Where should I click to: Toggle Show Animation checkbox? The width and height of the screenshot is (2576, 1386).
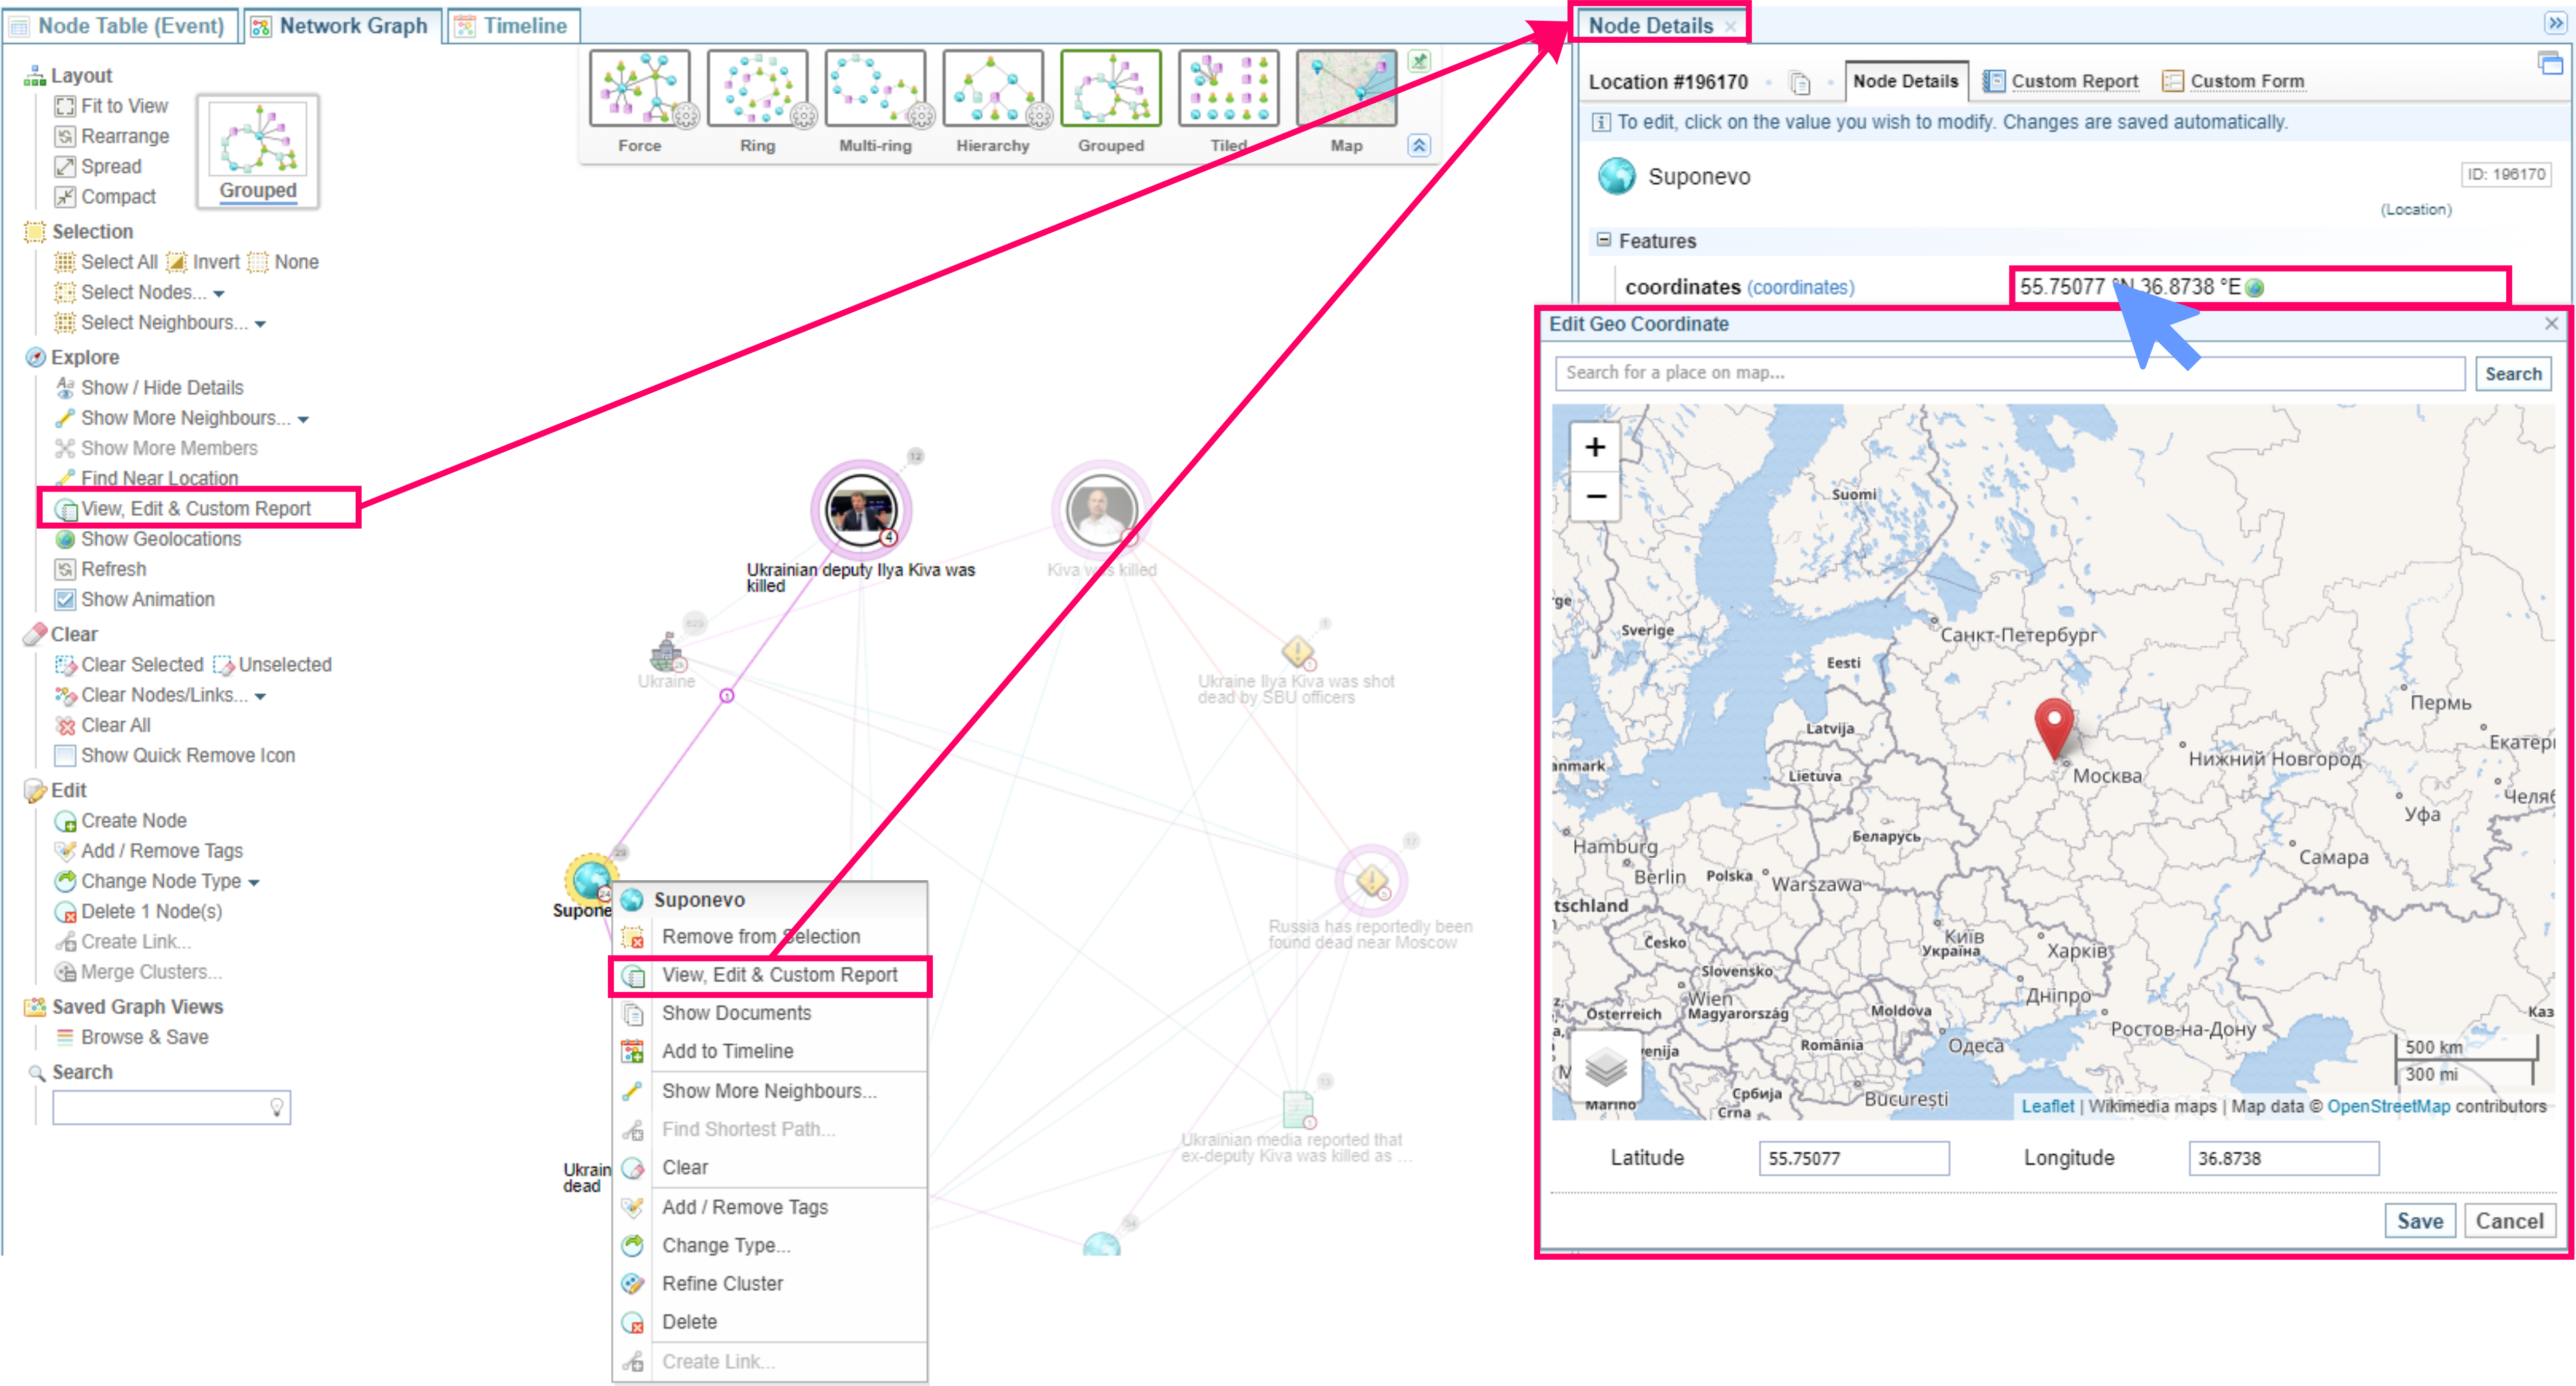coord(65,599)
